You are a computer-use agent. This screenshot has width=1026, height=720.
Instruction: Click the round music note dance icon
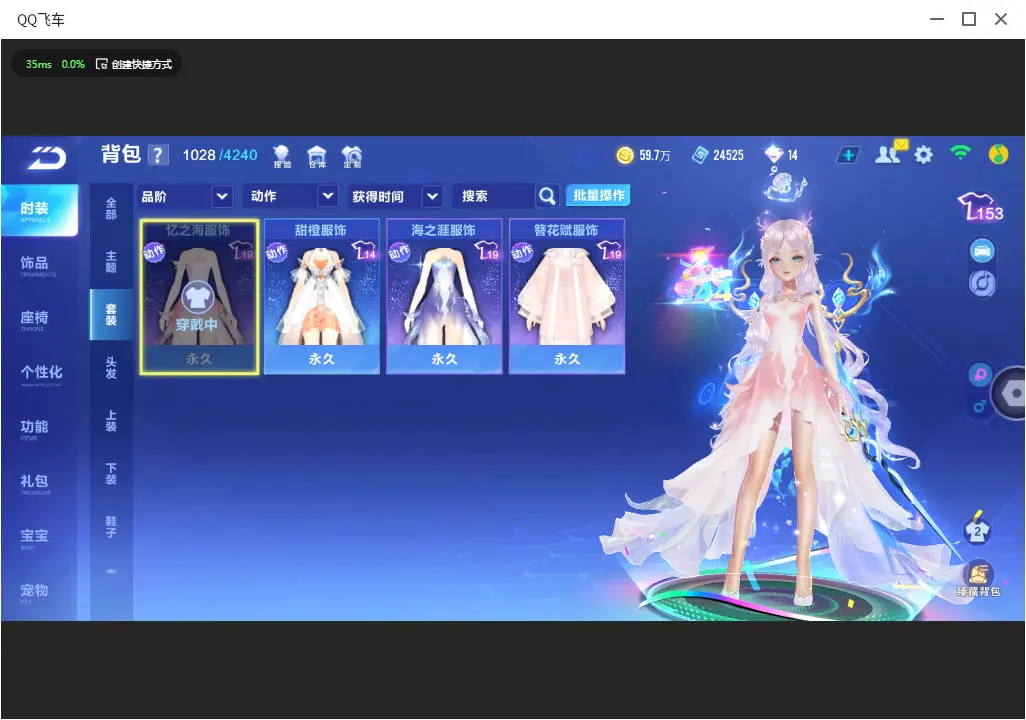[982, 283]
